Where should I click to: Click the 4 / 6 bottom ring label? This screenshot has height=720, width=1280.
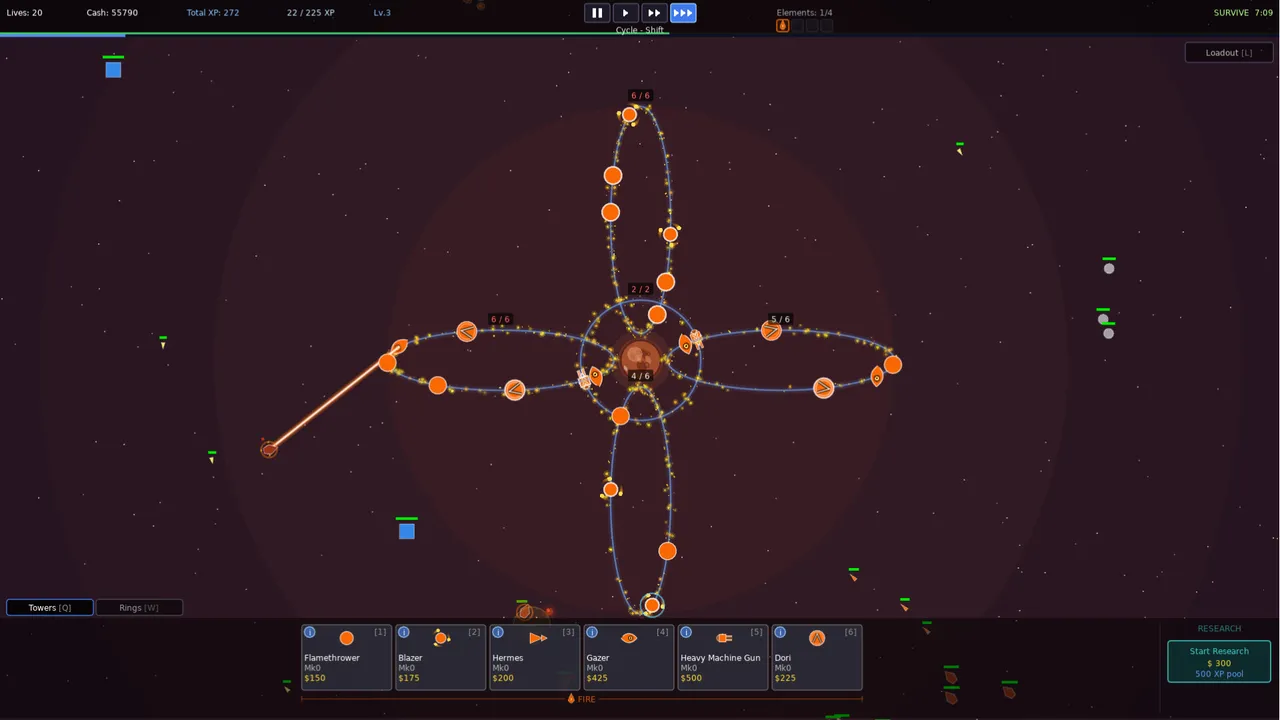tap(640, 376)
